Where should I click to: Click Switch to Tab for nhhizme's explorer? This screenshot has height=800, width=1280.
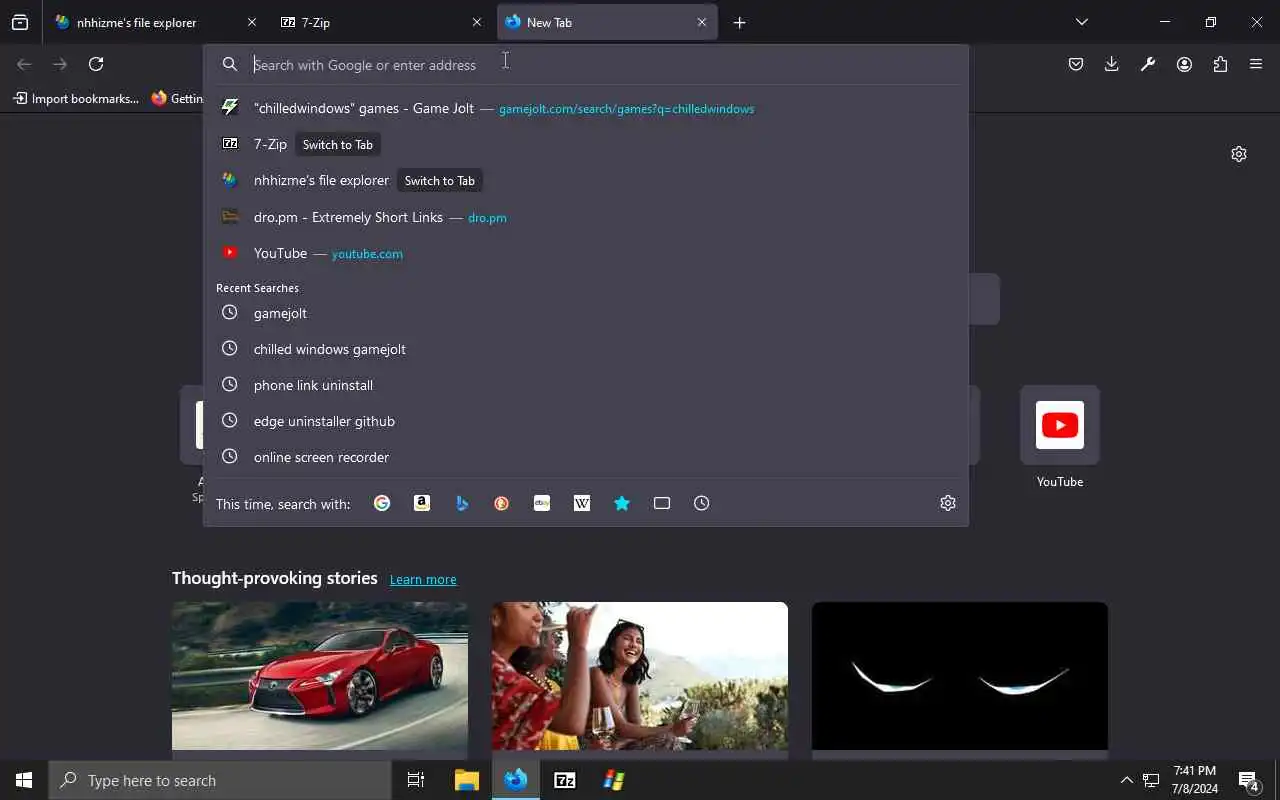click(x=440, y=180)
